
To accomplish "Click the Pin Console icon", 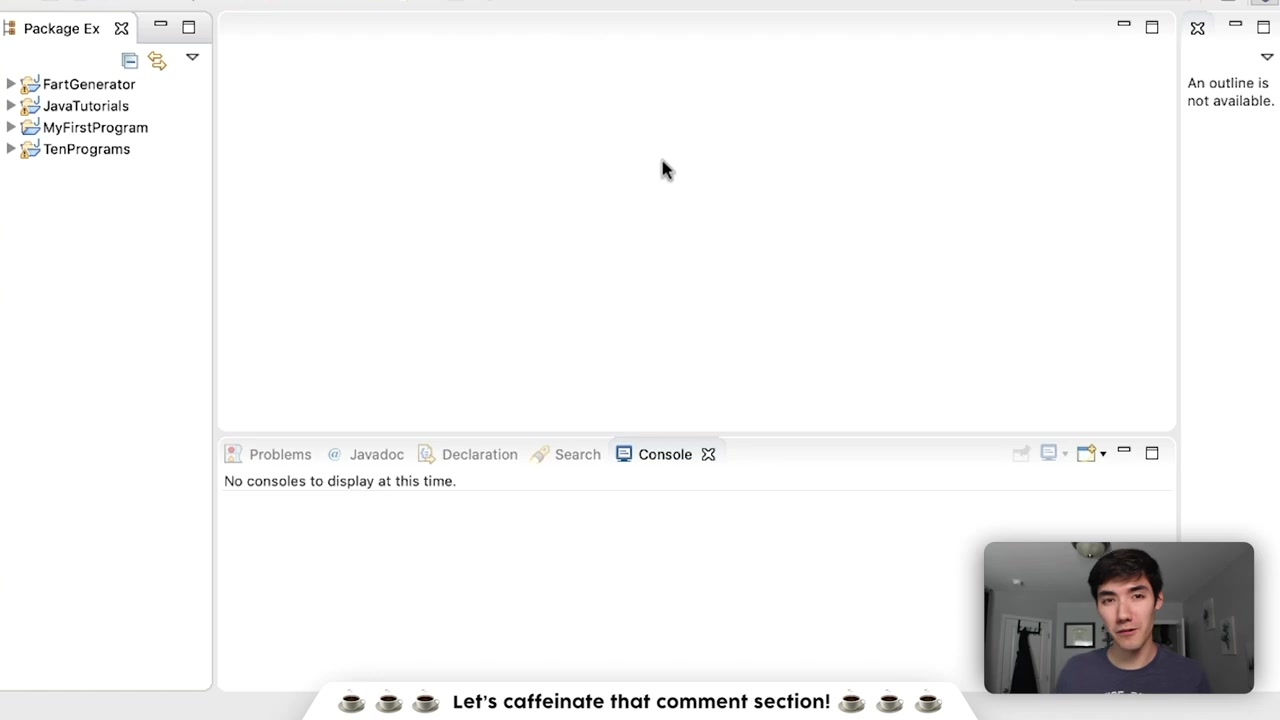I will coord(1020,453).
